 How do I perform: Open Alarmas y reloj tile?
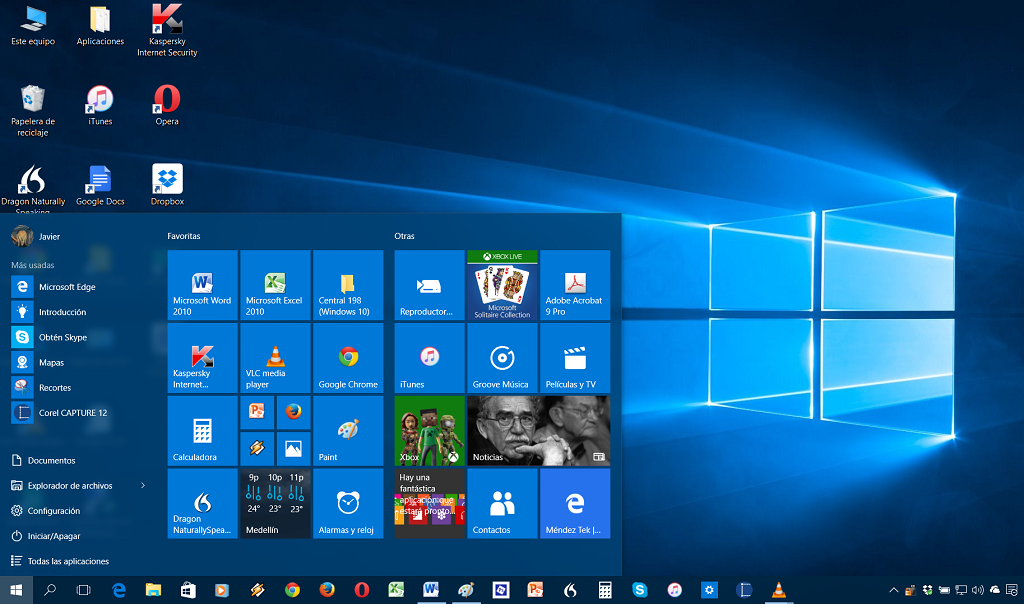(348, 503)
